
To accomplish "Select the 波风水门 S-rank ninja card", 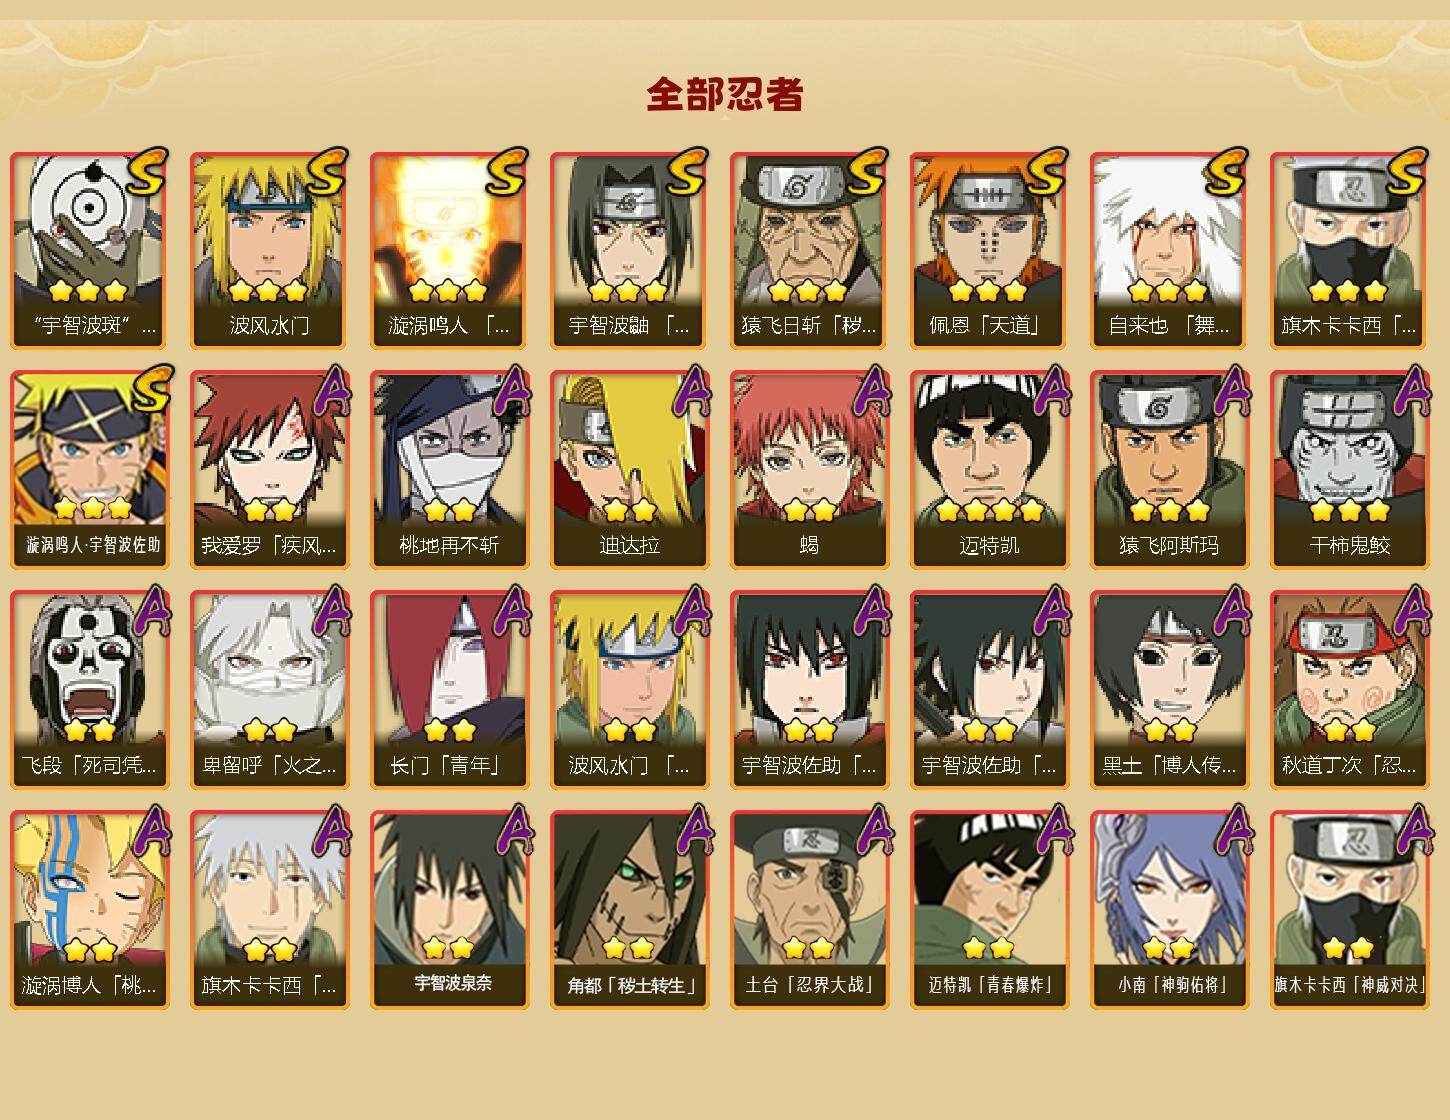I will point(269,250).
